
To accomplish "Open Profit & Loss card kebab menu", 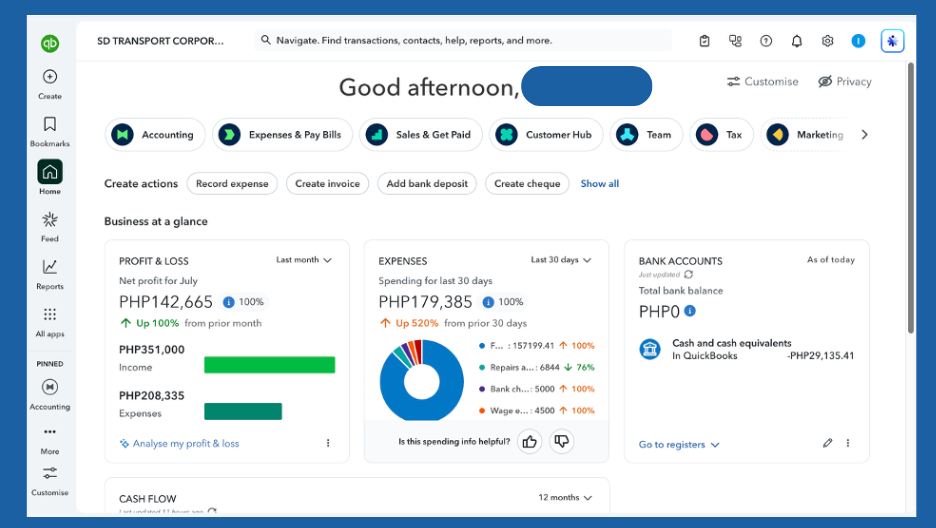I will click(x=328, y=443).
